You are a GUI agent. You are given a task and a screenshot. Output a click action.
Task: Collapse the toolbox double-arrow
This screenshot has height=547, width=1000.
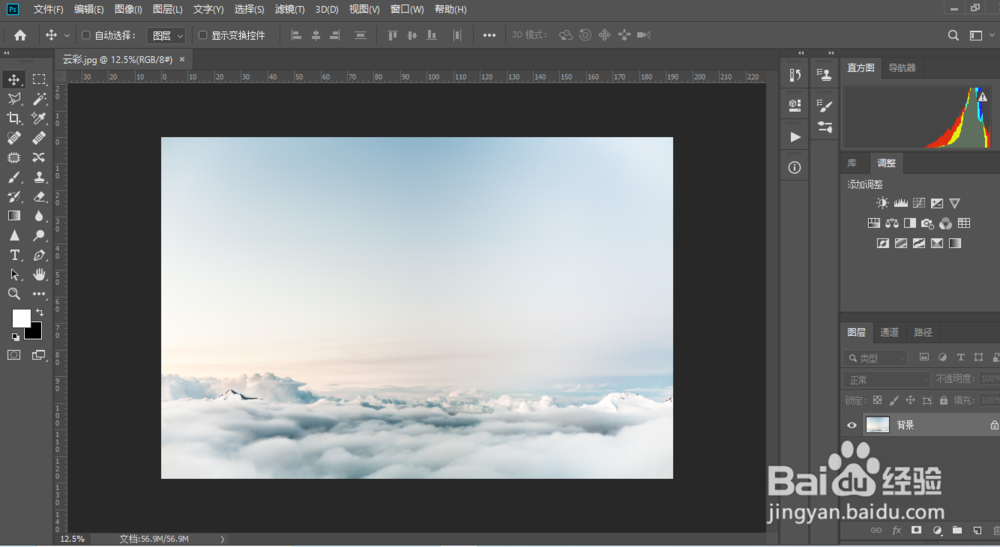point(7,53)
